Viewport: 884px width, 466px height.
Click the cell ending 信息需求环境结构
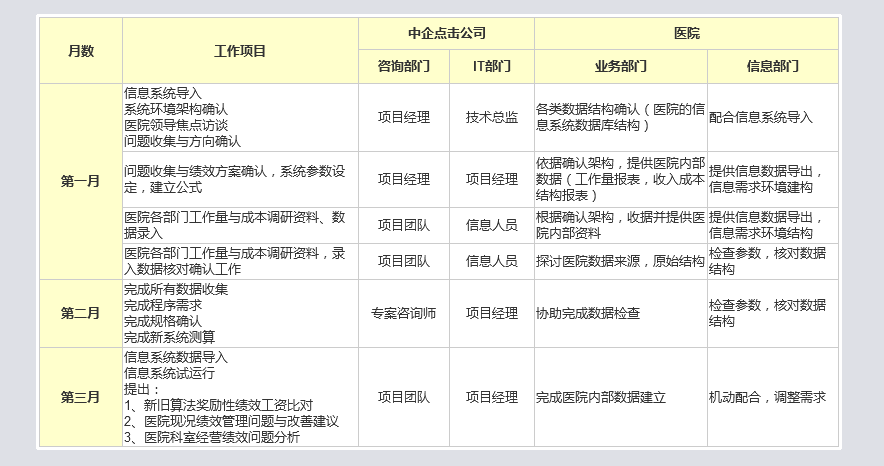click(x=773, y=225)
